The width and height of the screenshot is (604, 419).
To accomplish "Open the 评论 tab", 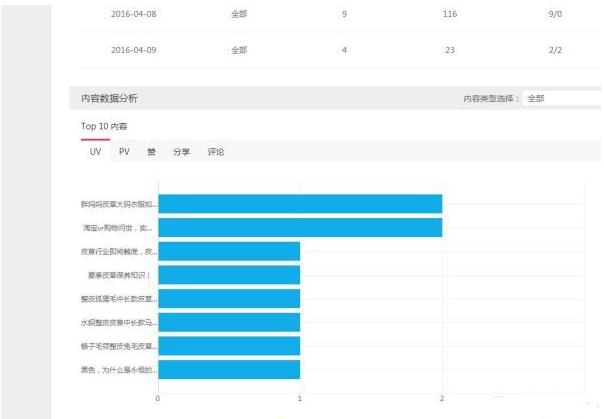I will (216, 152).
